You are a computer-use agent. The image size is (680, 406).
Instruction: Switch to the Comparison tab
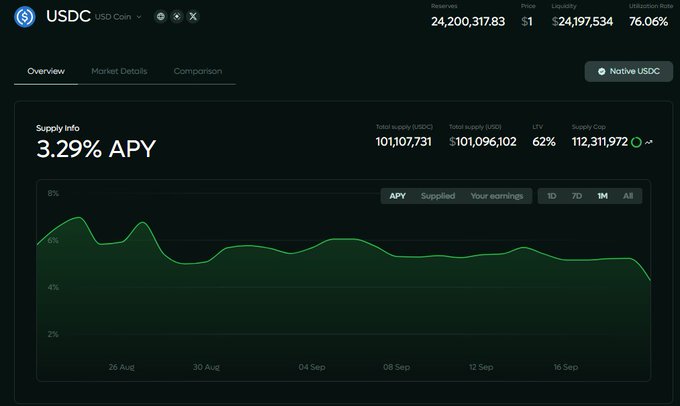pyautogui.click(x=198, y=71)
